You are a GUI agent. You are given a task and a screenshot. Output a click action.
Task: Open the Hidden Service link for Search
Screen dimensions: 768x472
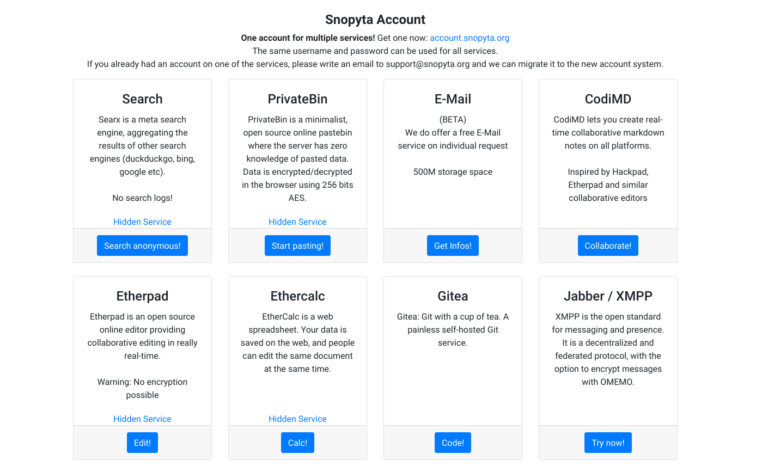point(142,222)
